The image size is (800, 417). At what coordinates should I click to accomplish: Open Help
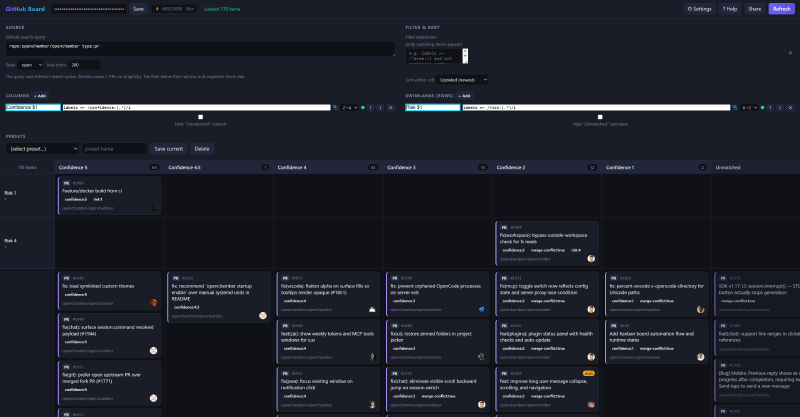[730, 9]
